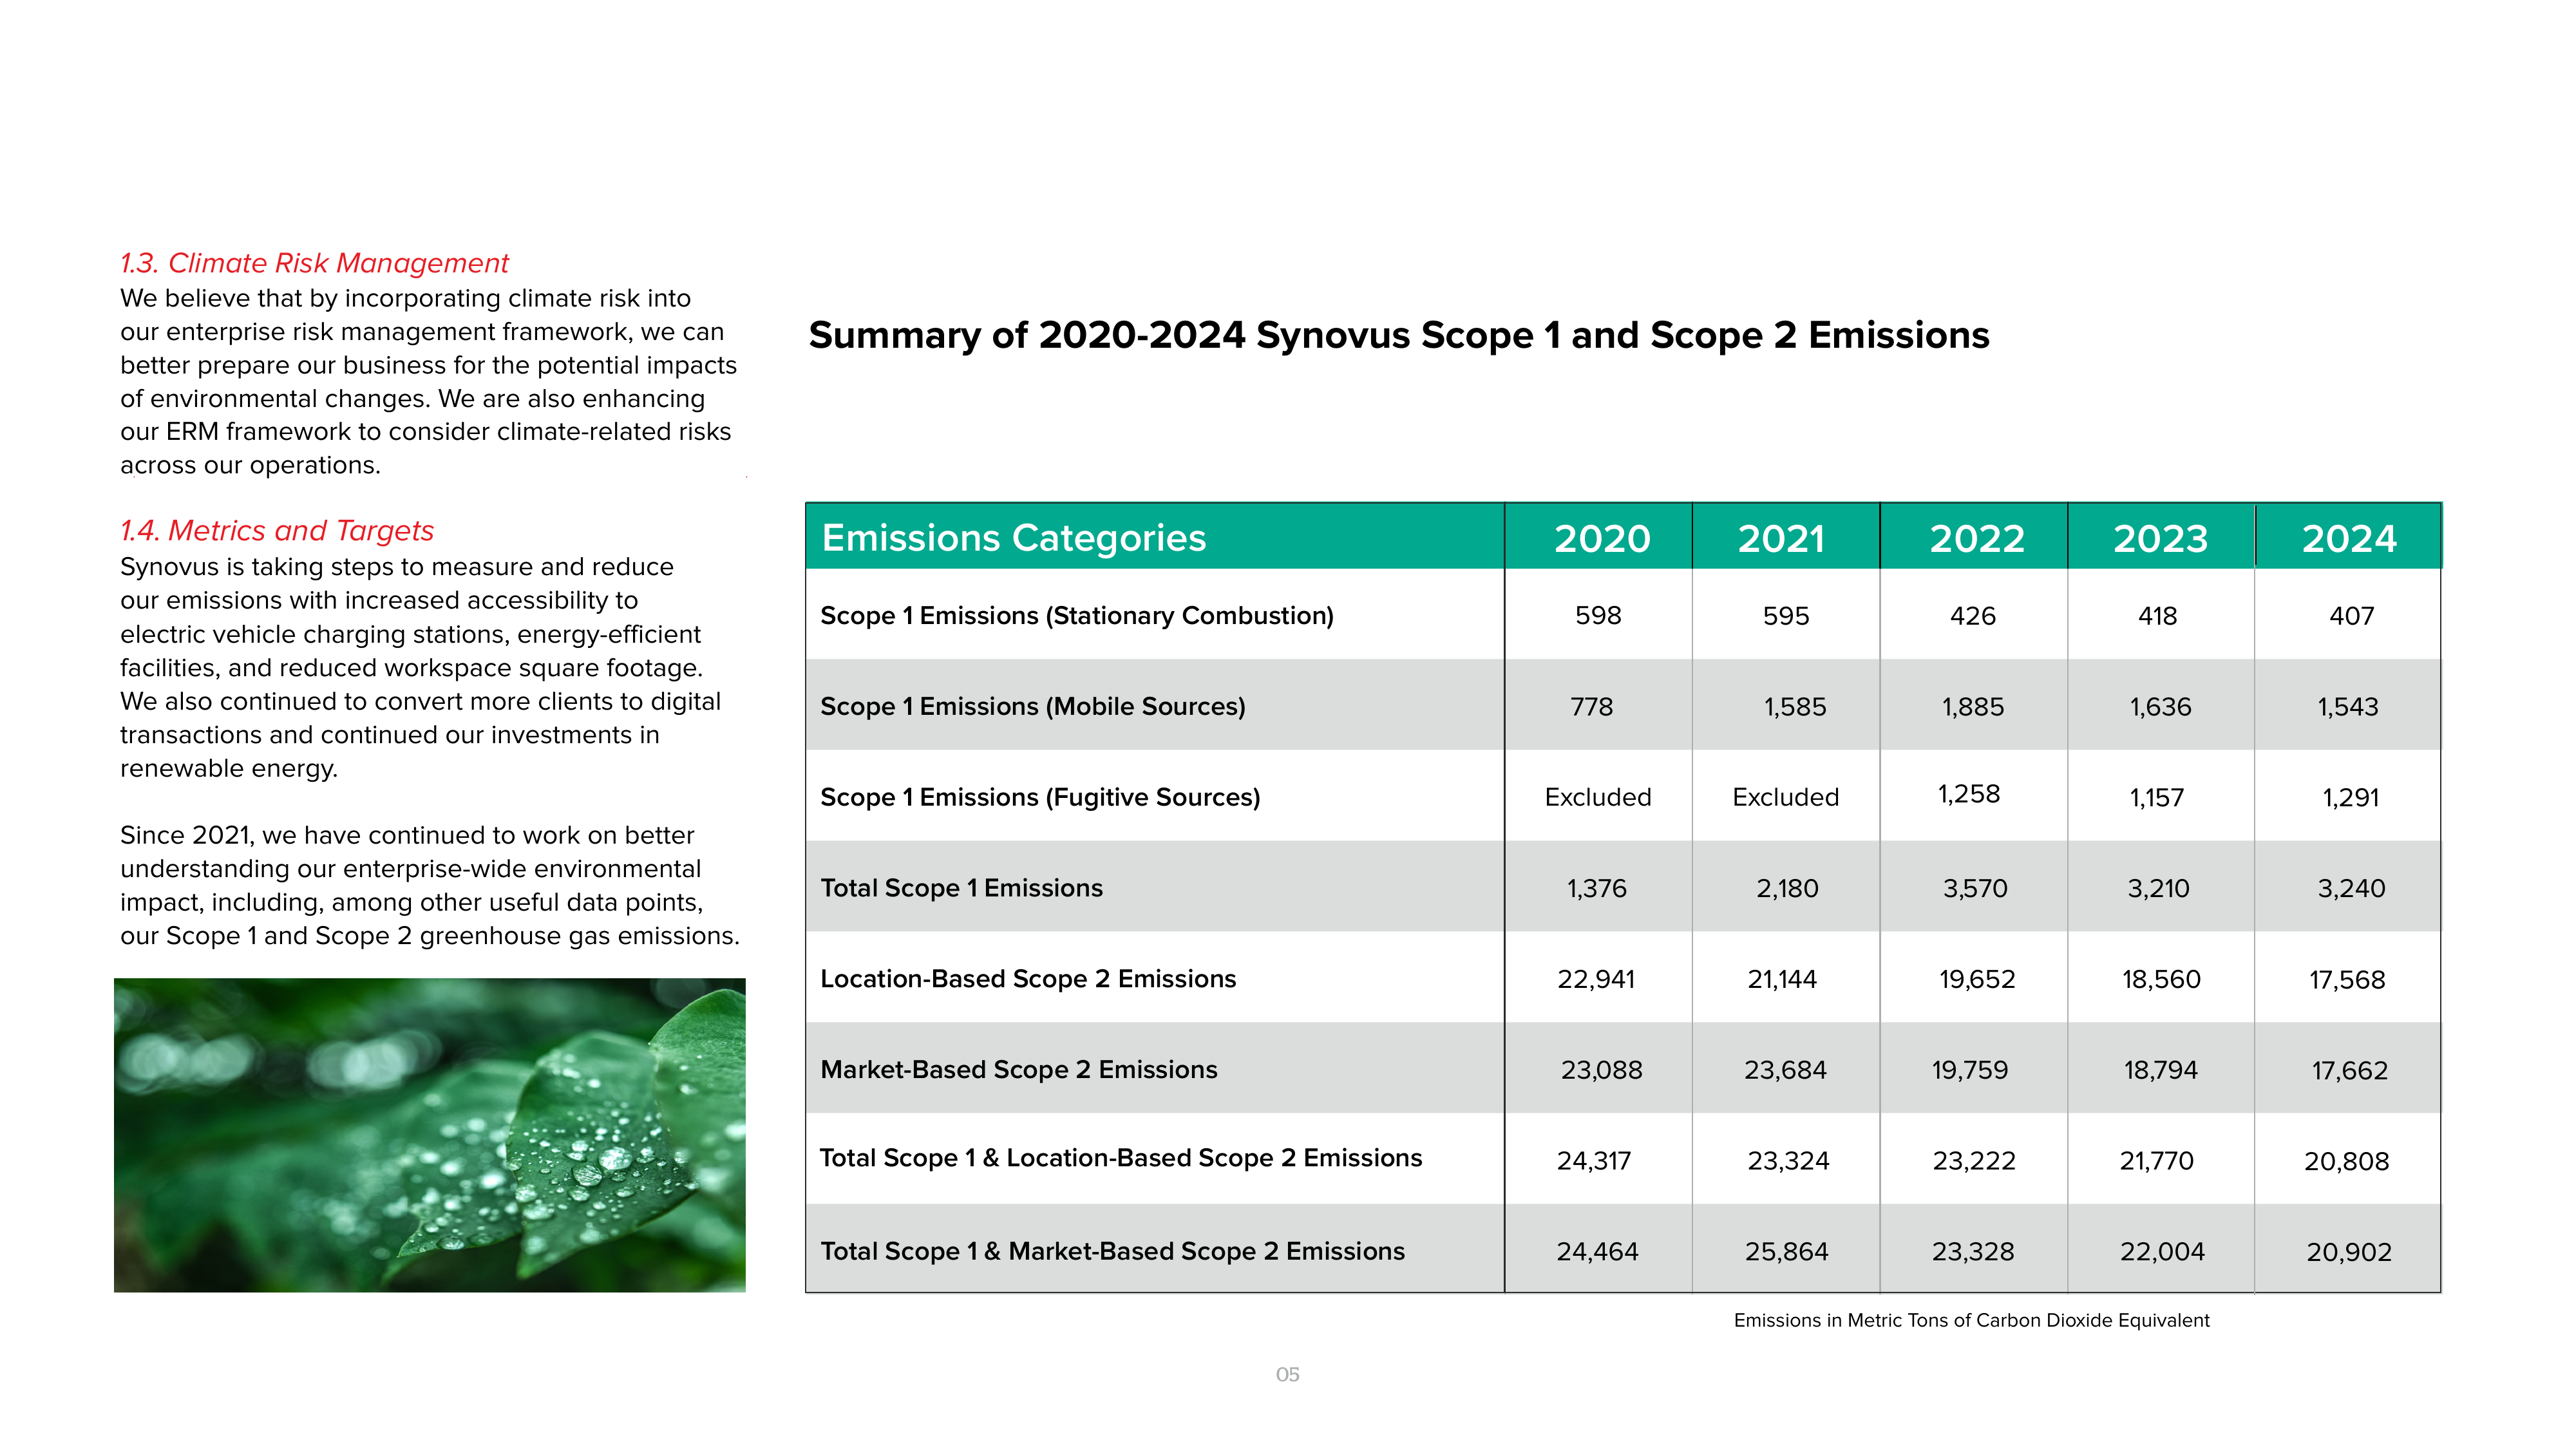
Task: Click the value 25,864 for 2021
Action: pos(1787,1252)
